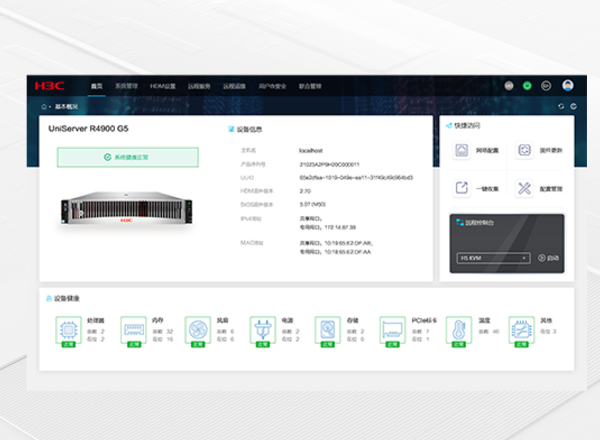Open the 风扇 fan health icon
This screenshot has height=440, width=600.
tap(198, 331)
